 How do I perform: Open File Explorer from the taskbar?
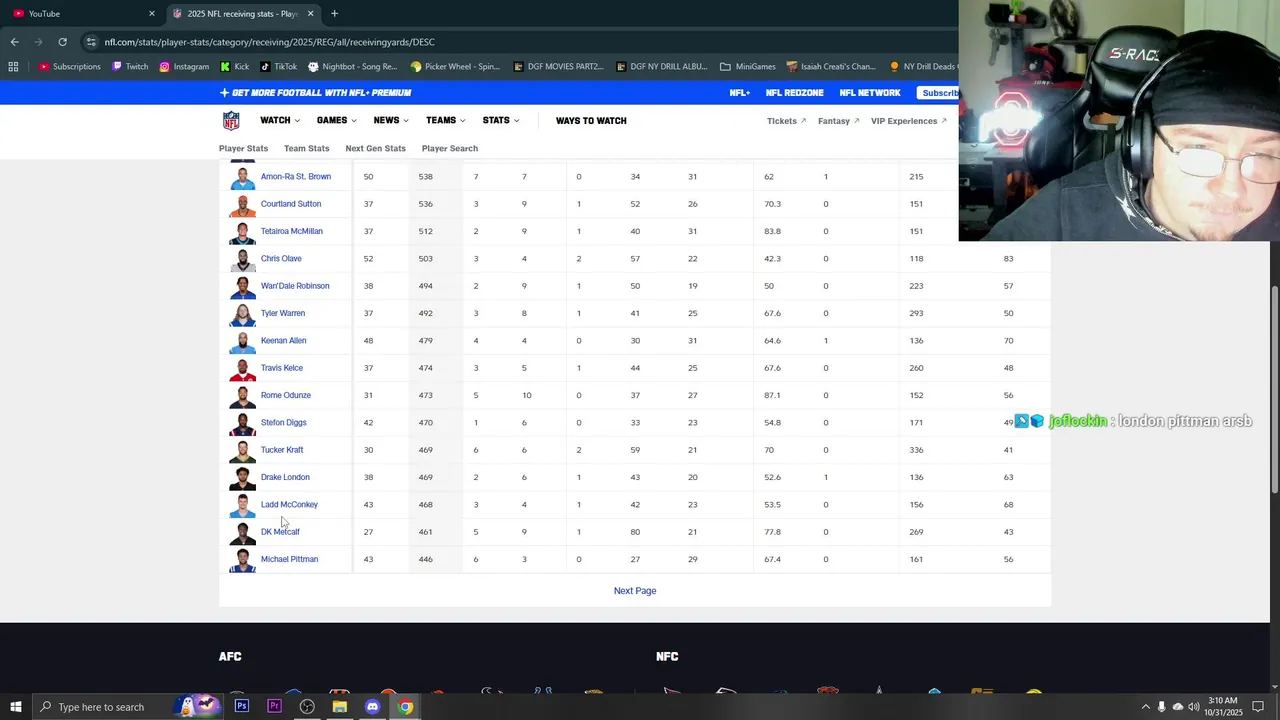click(x=340, y=707)
